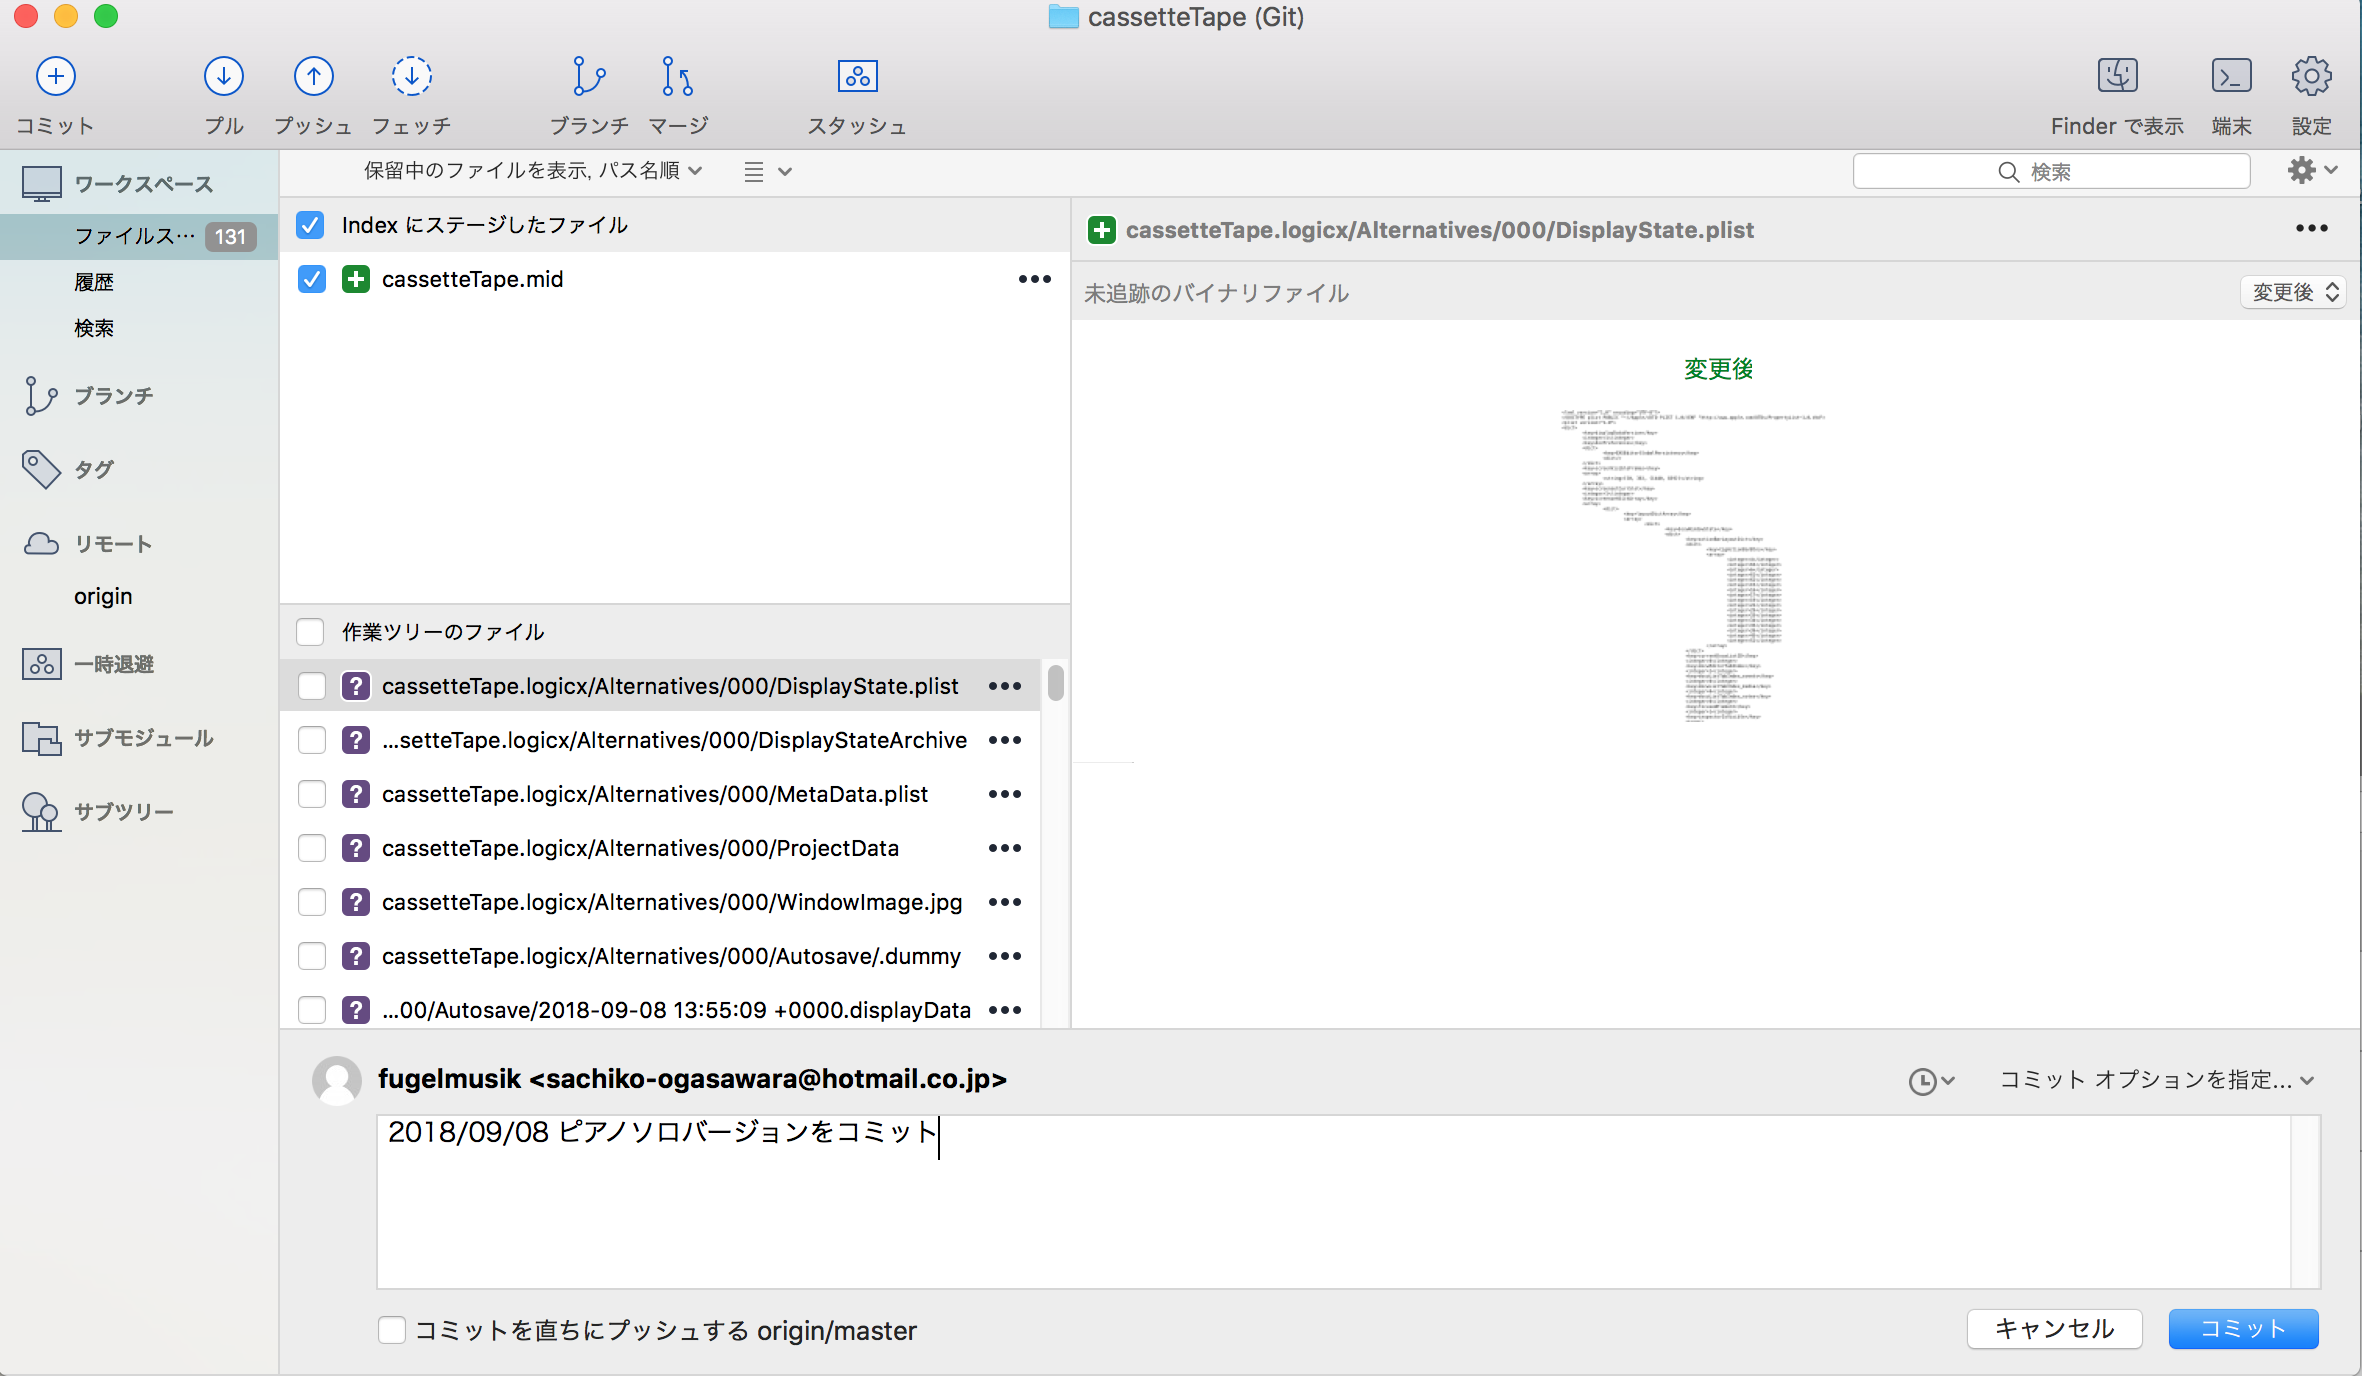
Task: Click the Merge (マージ) toolbar icon
Action: 677,77
